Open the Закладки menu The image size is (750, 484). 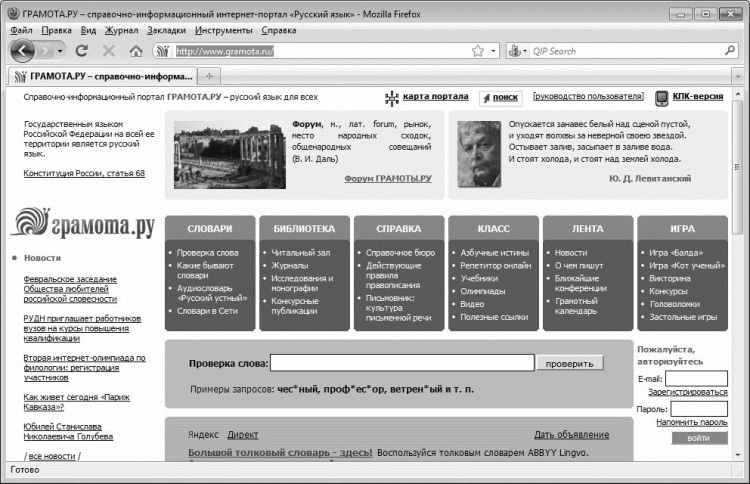[166, 30]
